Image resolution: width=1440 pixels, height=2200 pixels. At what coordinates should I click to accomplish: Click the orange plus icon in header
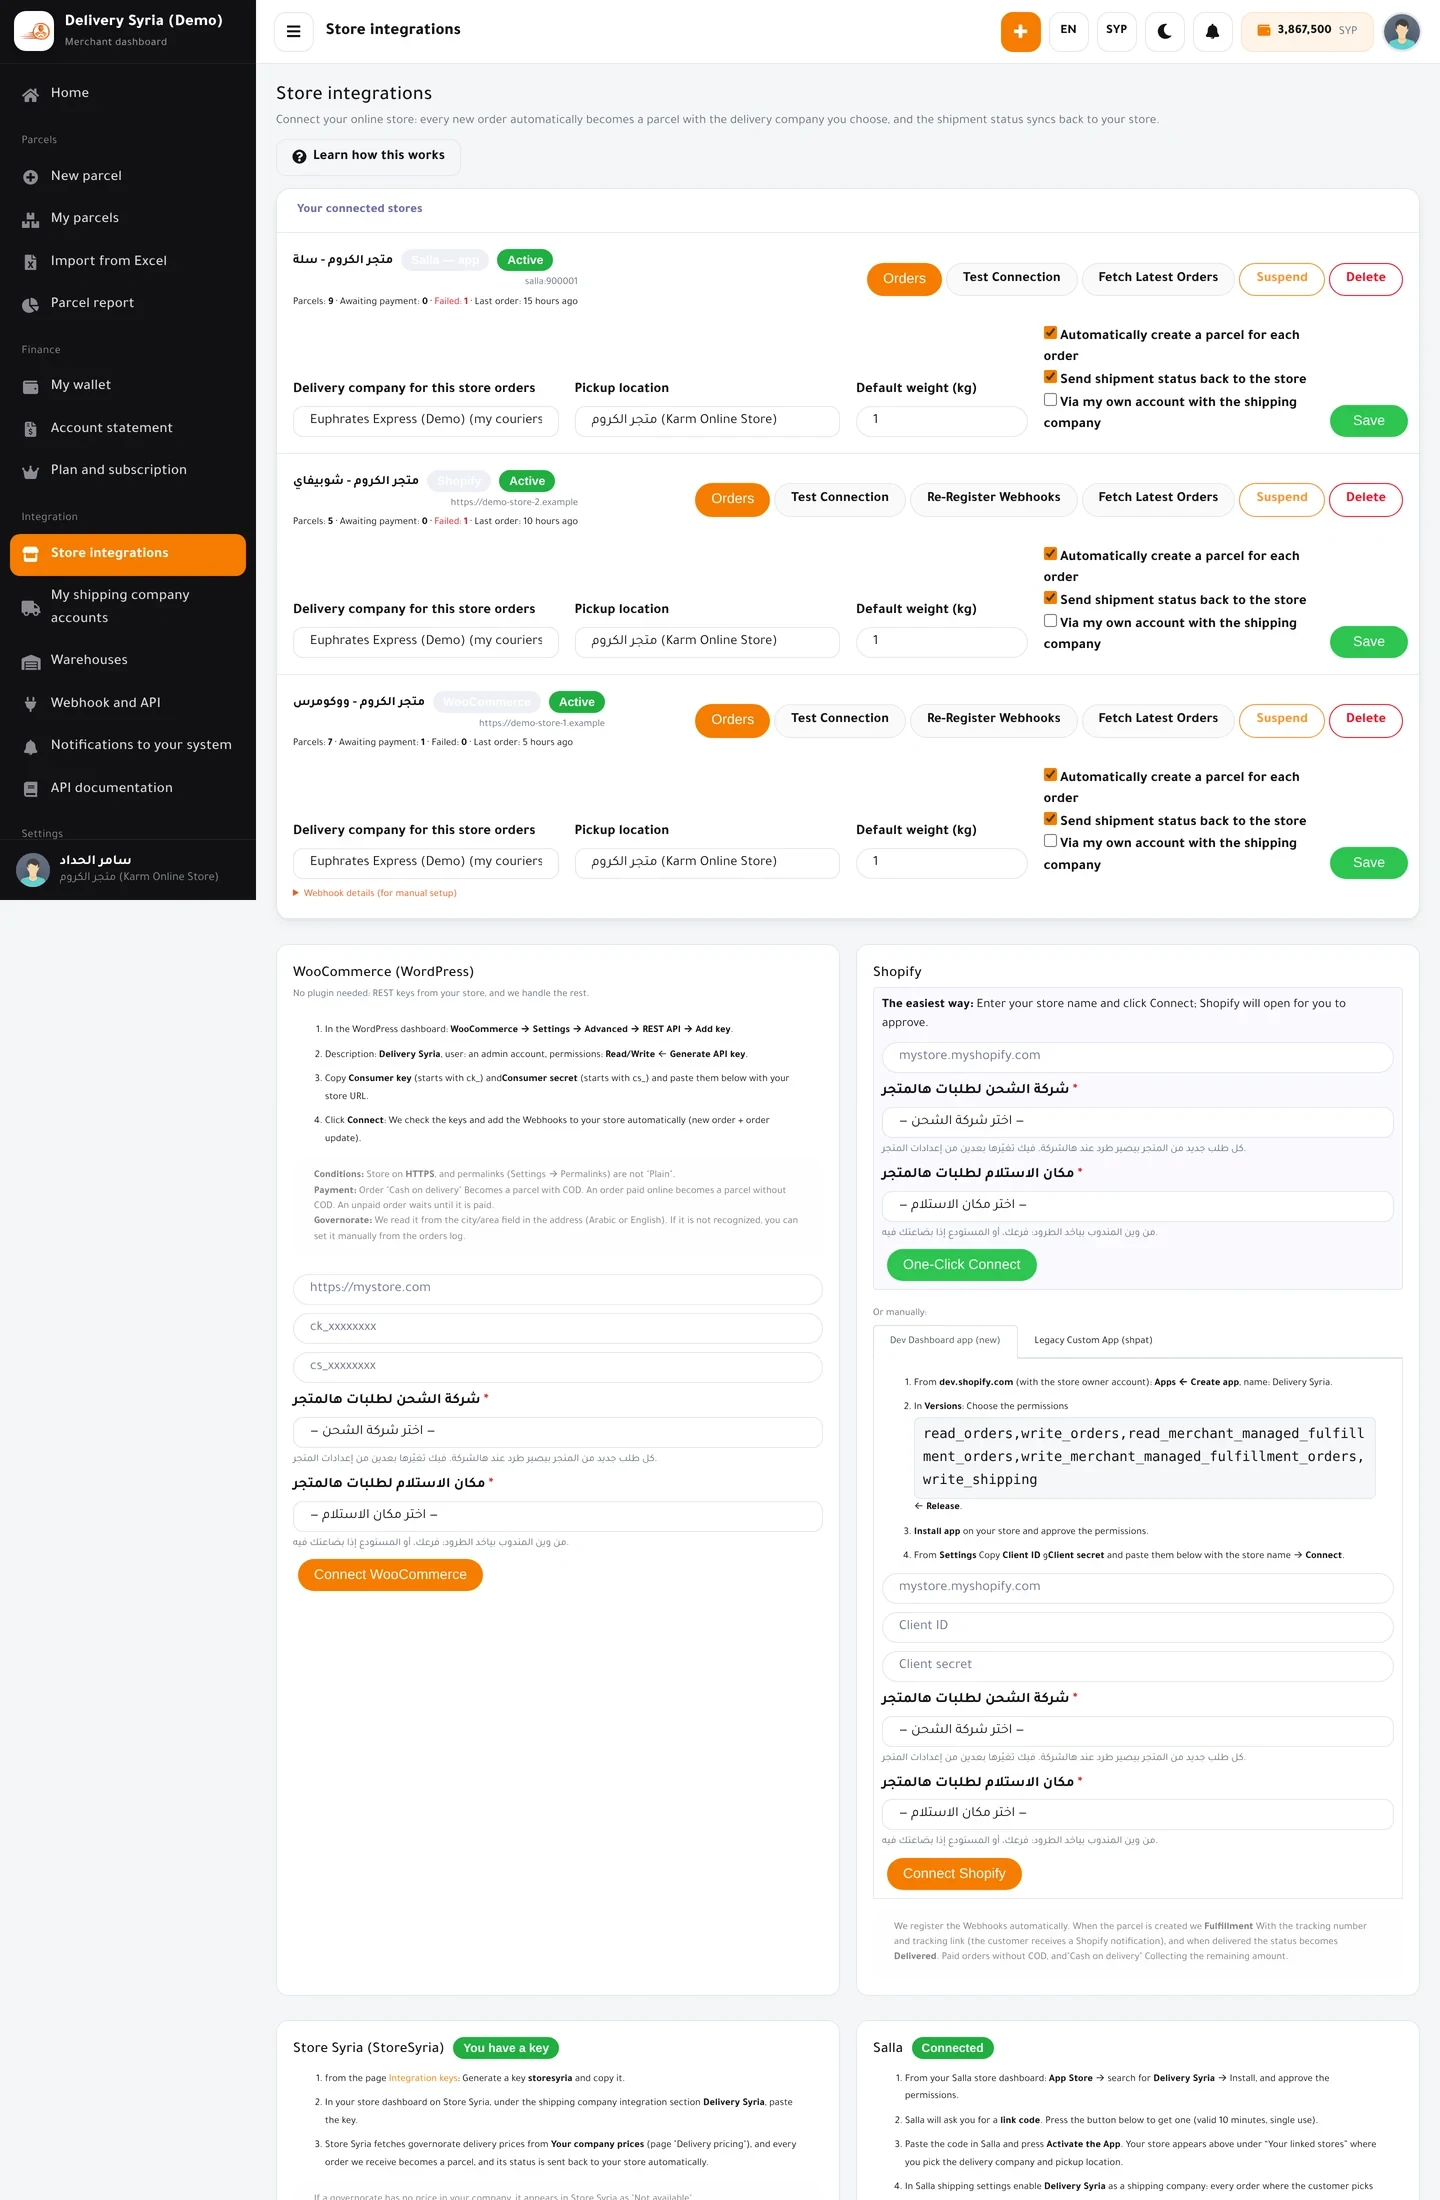[1020, 31]
